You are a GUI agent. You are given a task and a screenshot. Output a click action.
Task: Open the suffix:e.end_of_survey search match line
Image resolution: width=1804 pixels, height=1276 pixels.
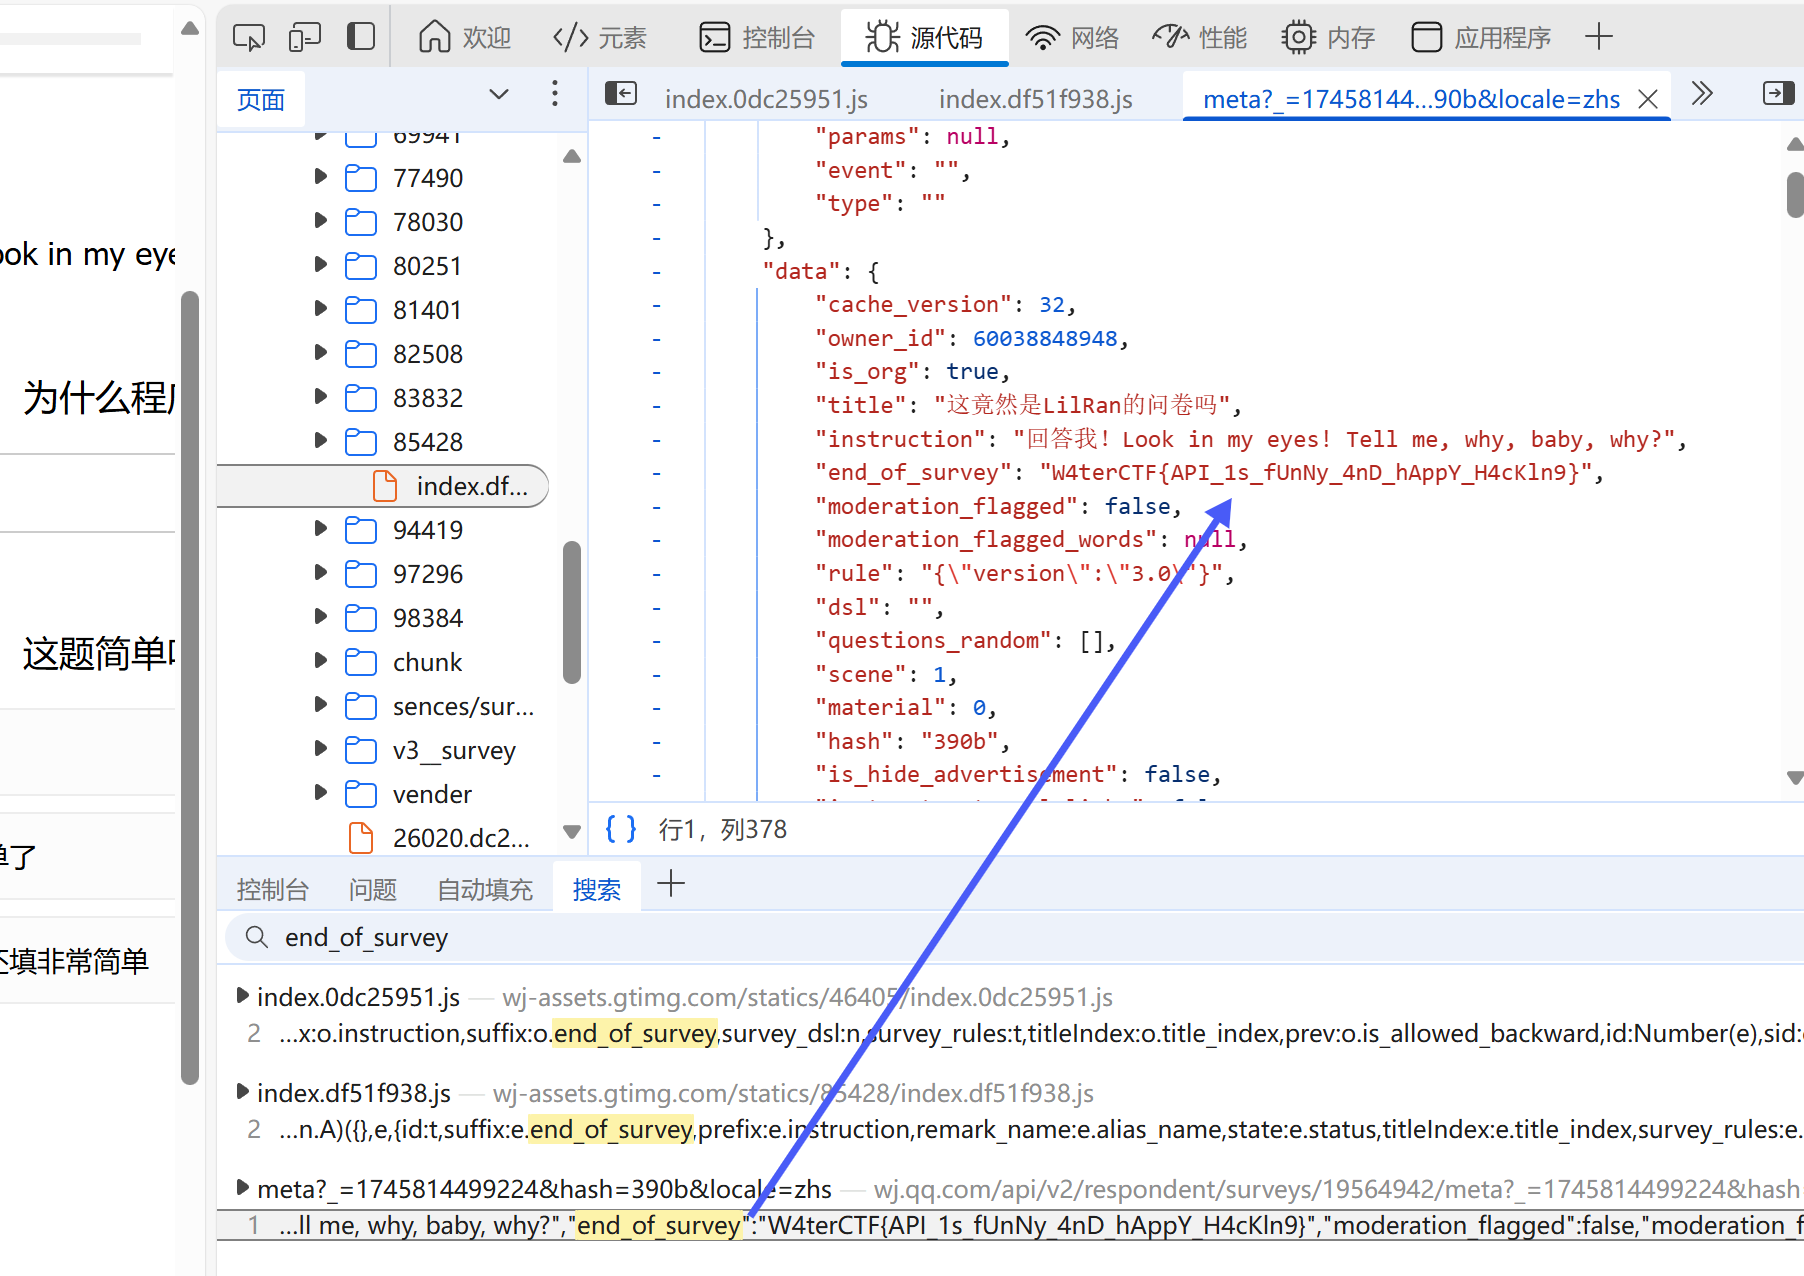[x=1010, y=1129]
